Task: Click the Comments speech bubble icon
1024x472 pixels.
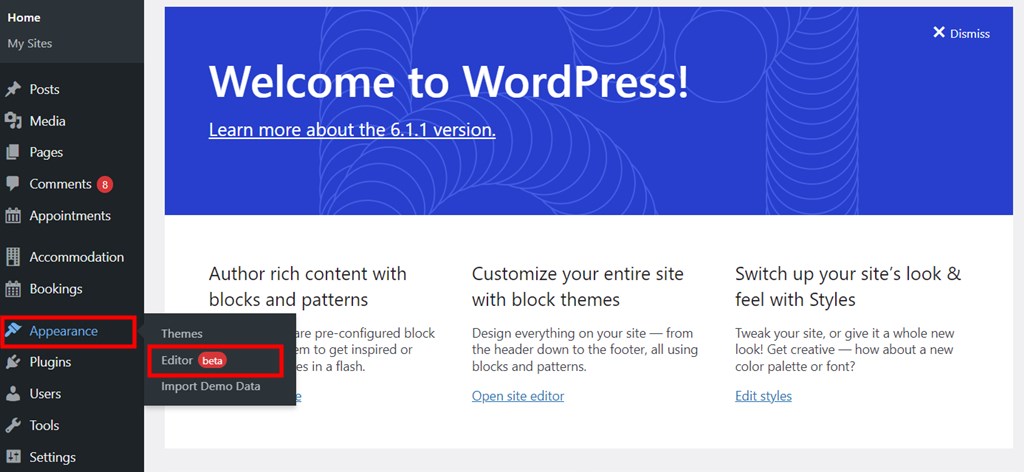Action: point(13,183)
